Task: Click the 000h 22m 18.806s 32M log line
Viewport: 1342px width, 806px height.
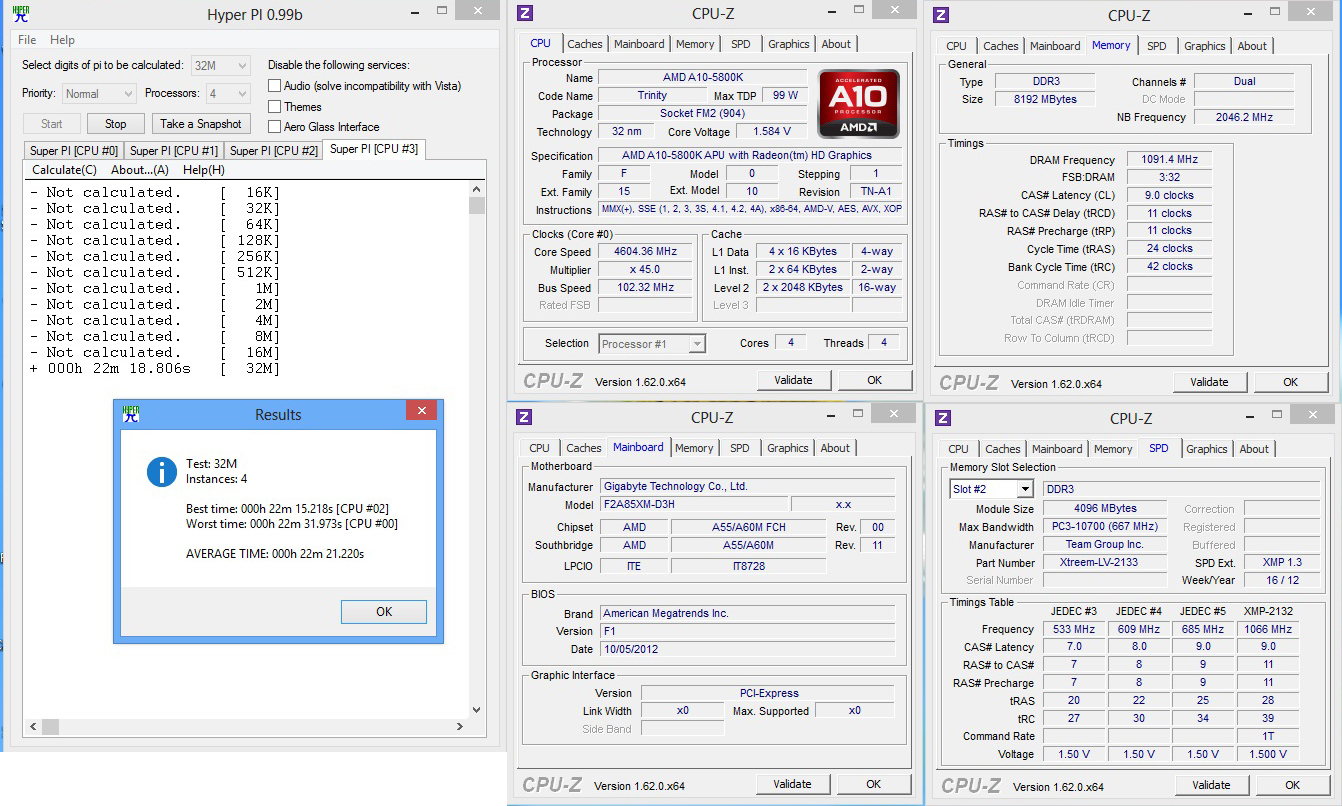Action: [x=155, y=368]
